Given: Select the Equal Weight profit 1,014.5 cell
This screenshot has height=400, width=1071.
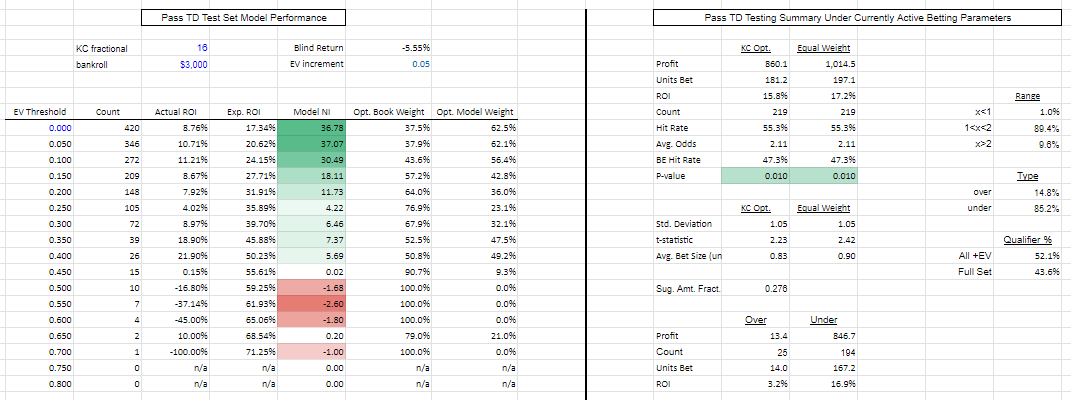Looking at the screenshot, I should coord(825,63).
